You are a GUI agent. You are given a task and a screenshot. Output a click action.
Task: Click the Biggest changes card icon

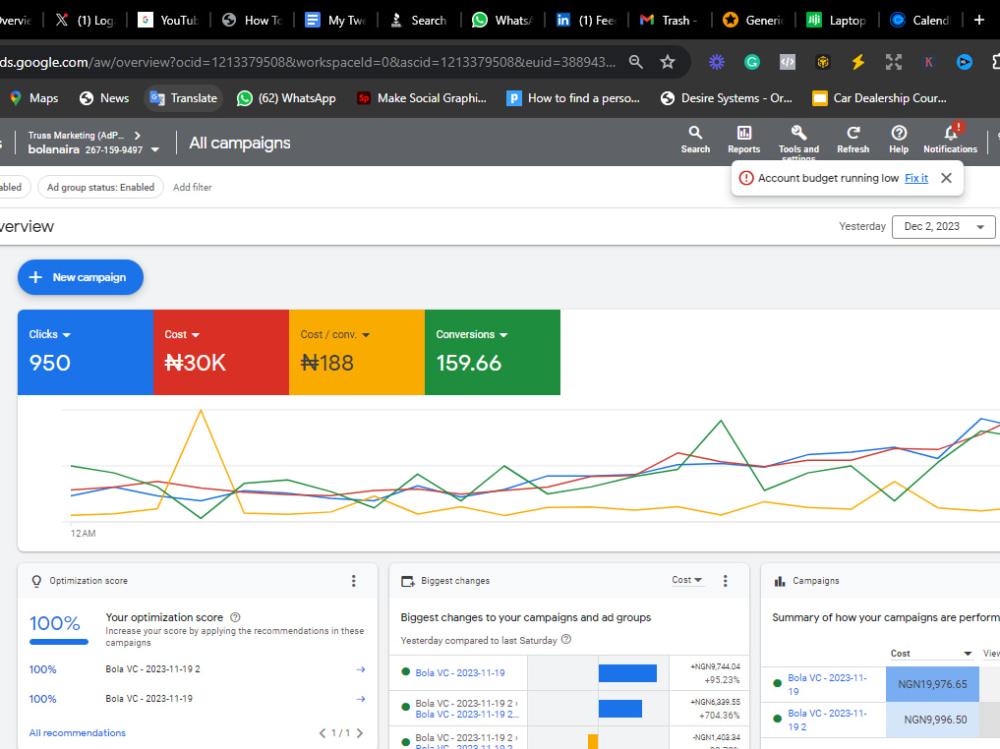point(407,581)
